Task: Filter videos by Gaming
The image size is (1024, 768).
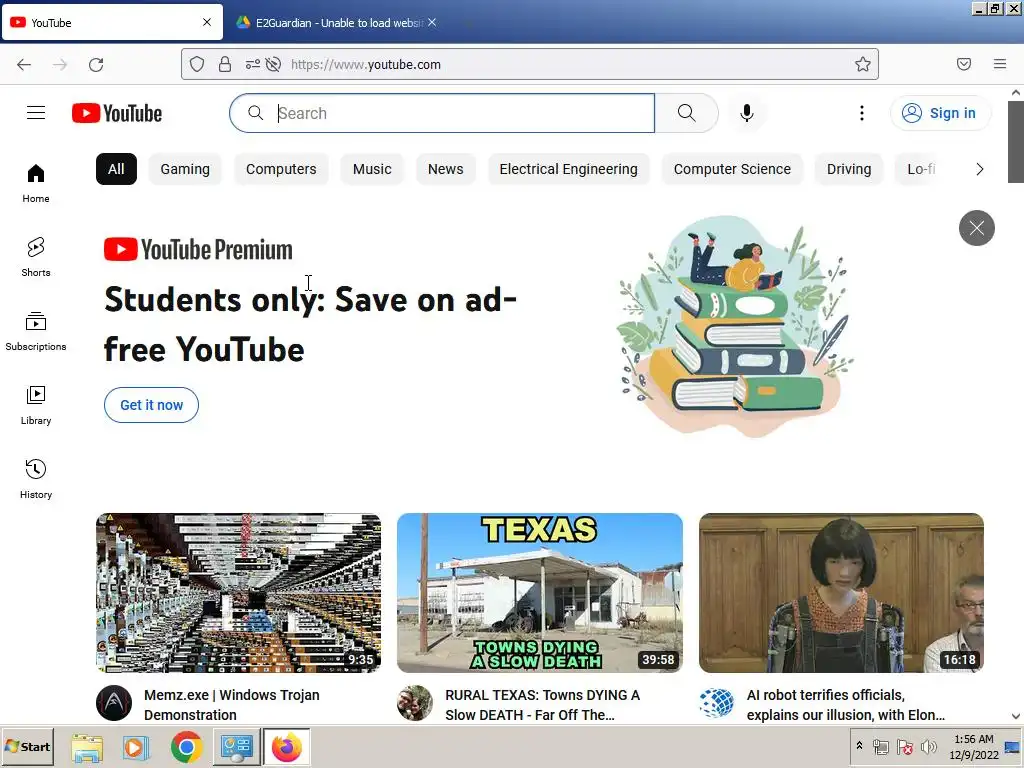Action: click(x=185, y=169)
